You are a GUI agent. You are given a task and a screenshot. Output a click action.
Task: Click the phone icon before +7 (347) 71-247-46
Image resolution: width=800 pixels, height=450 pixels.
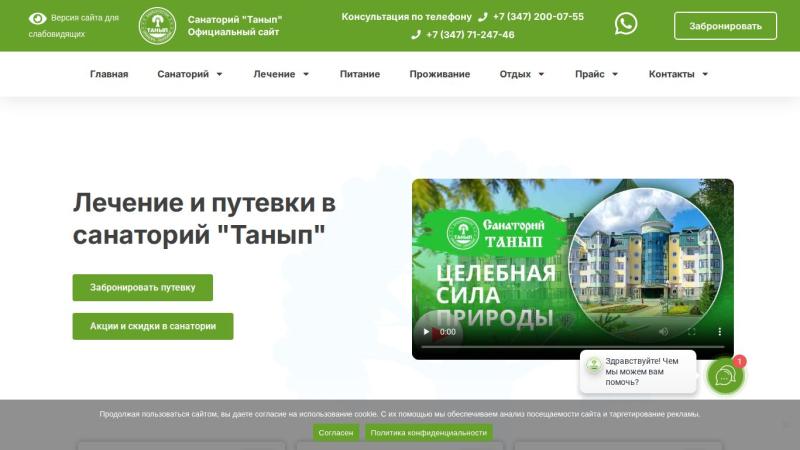tap(416, 35)
